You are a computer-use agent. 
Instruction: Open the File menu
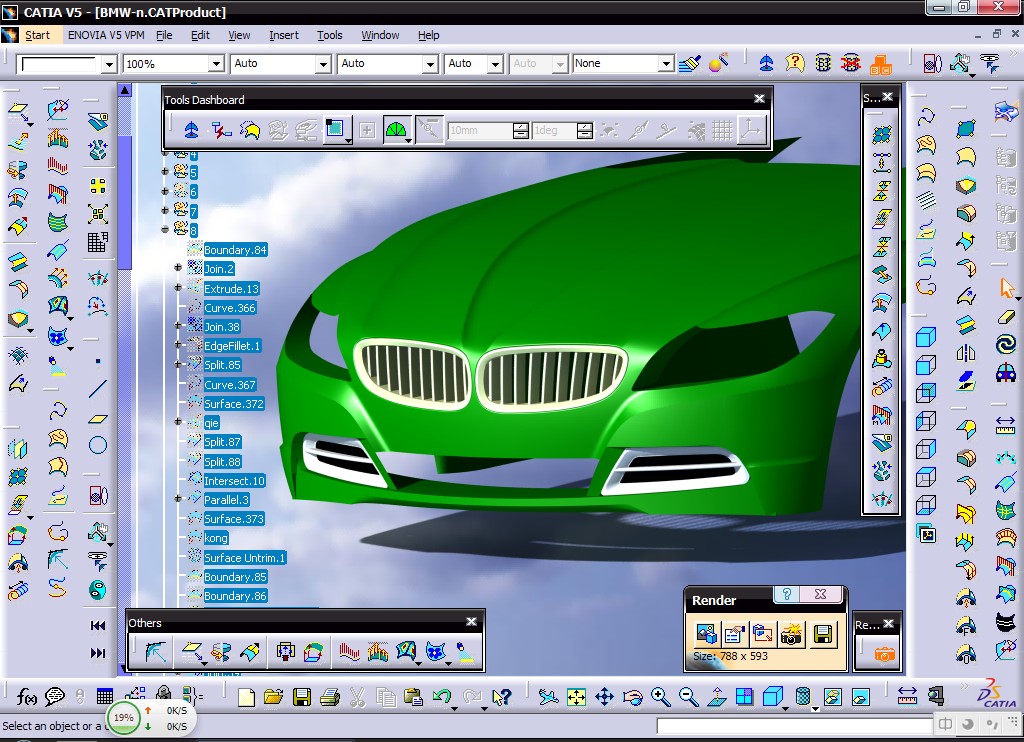click(x=164, y=35)
